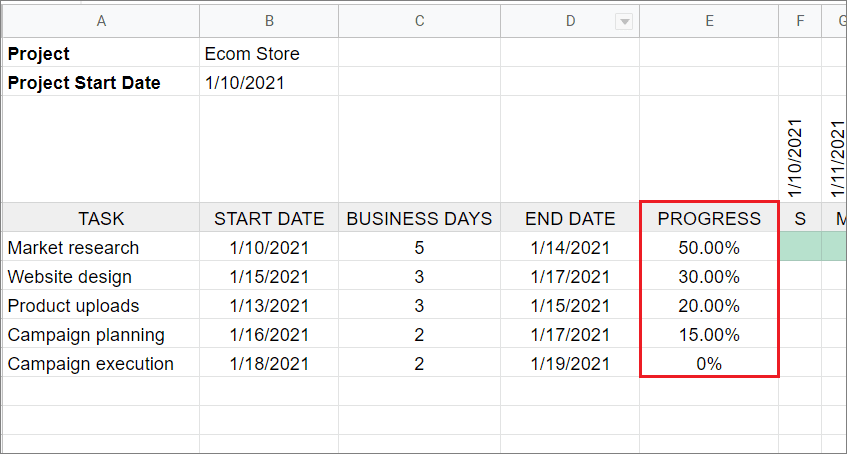
Task: Select the PROGRESS header cell
Action: [709, 218]
